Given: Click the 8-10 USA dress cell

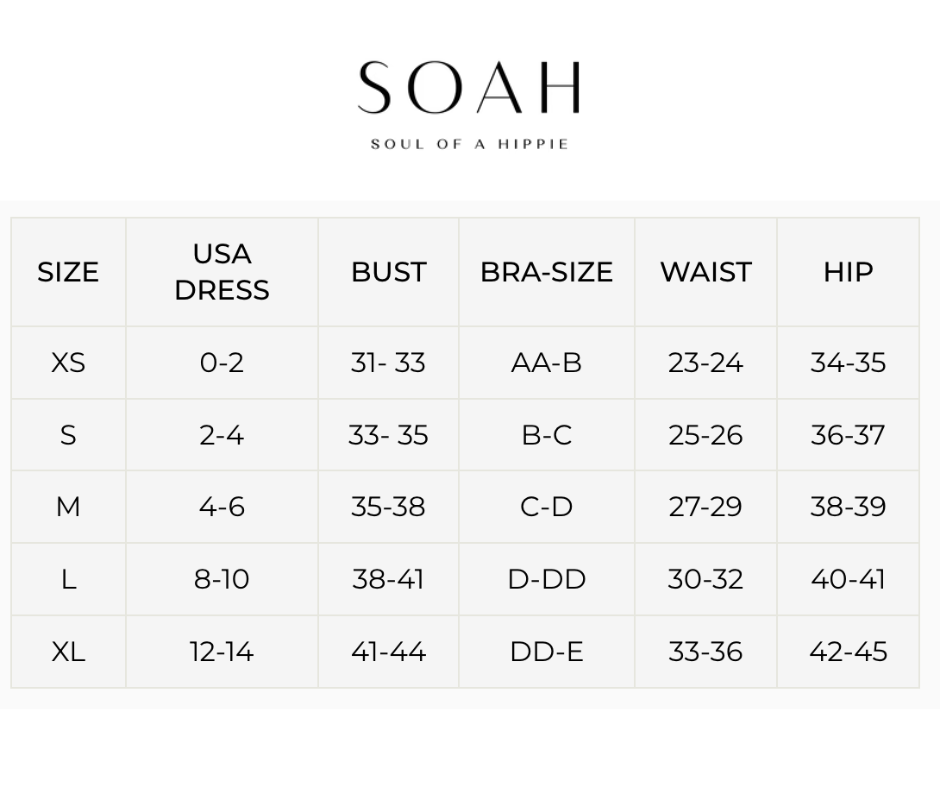Looking at the screenshot, I should [222, 579].
